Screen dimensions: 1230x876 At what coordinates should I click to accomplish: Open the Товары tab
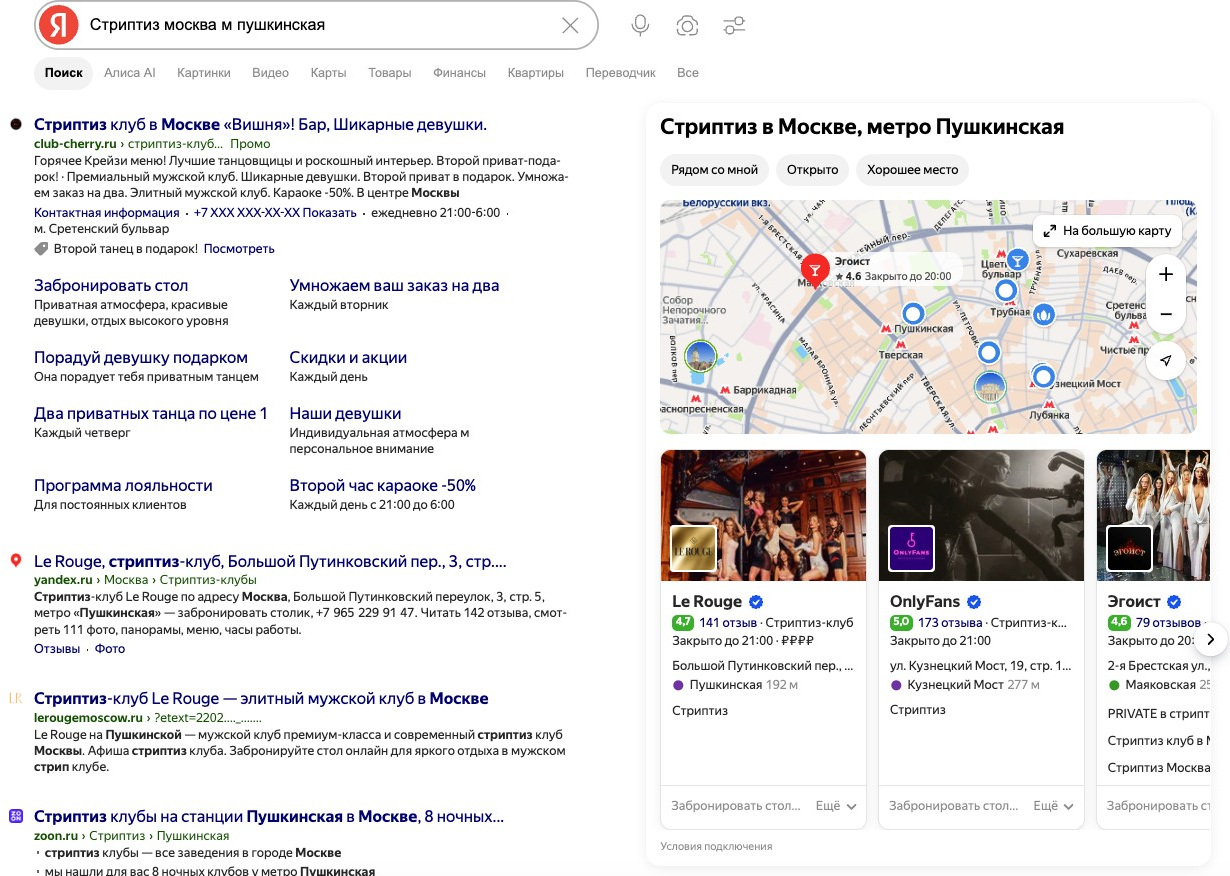(x=389, y=73)
